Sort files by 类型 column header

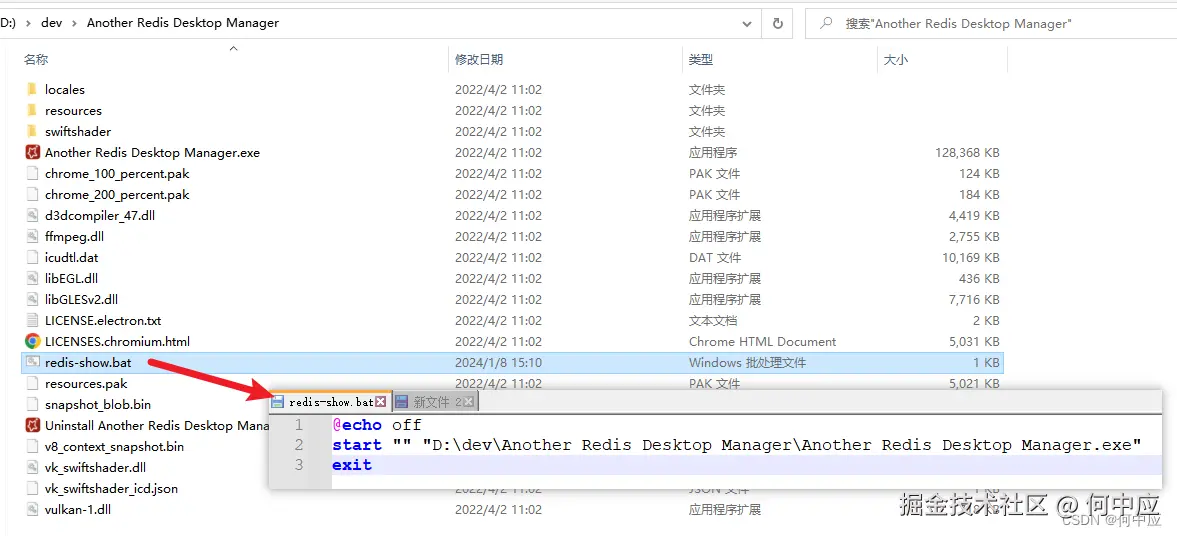click(x=701, y=59)
